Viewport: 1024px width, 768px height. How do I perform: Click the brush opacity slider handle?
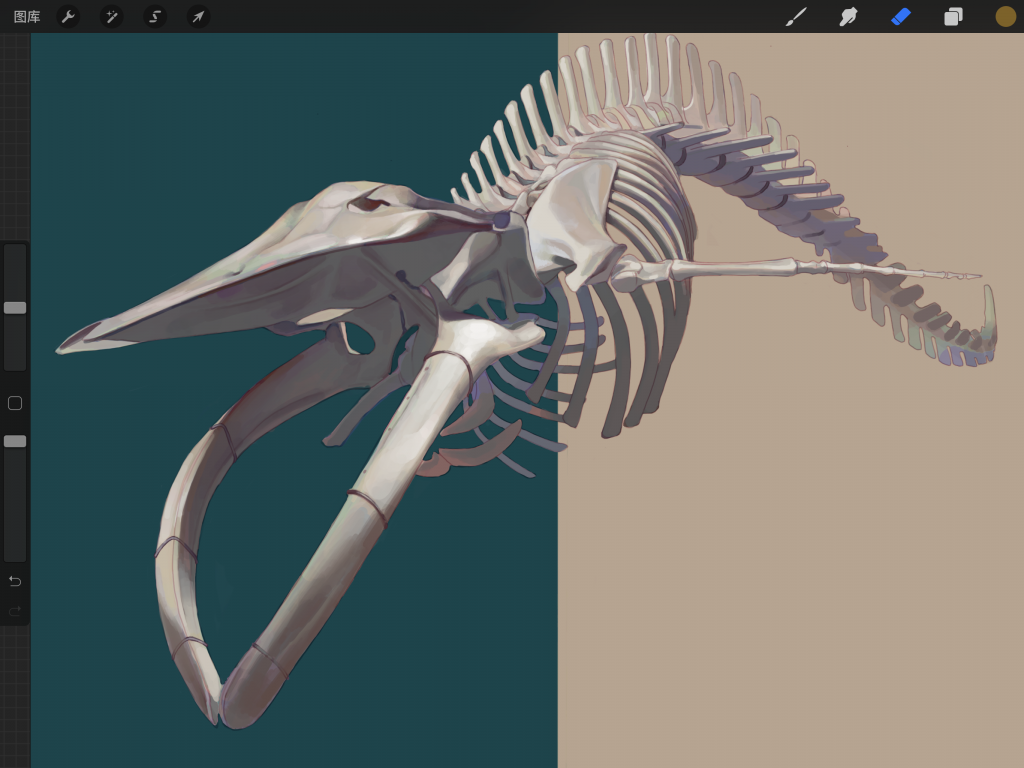15,441
